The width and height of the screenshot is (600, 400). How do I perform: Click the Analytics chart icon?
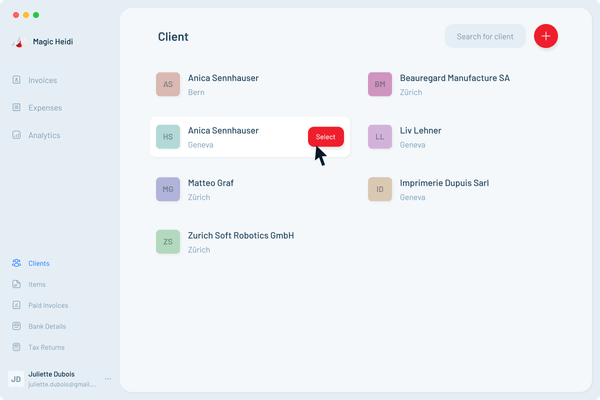point(16,135)
